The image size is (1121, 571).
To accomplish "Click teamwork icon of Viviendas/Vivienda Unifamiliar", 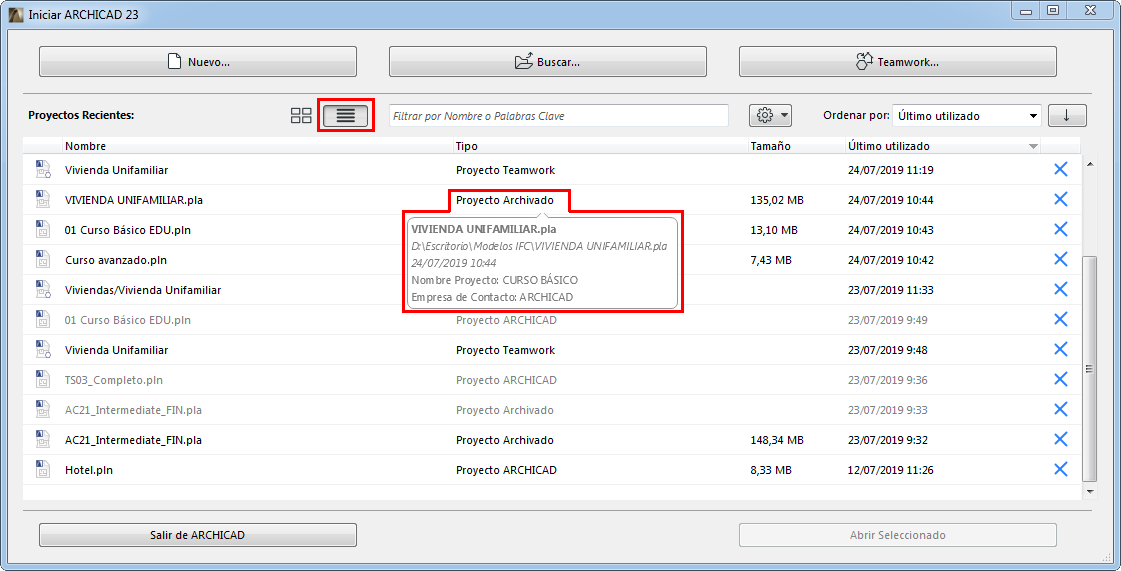I will click(x=43, y=289).
